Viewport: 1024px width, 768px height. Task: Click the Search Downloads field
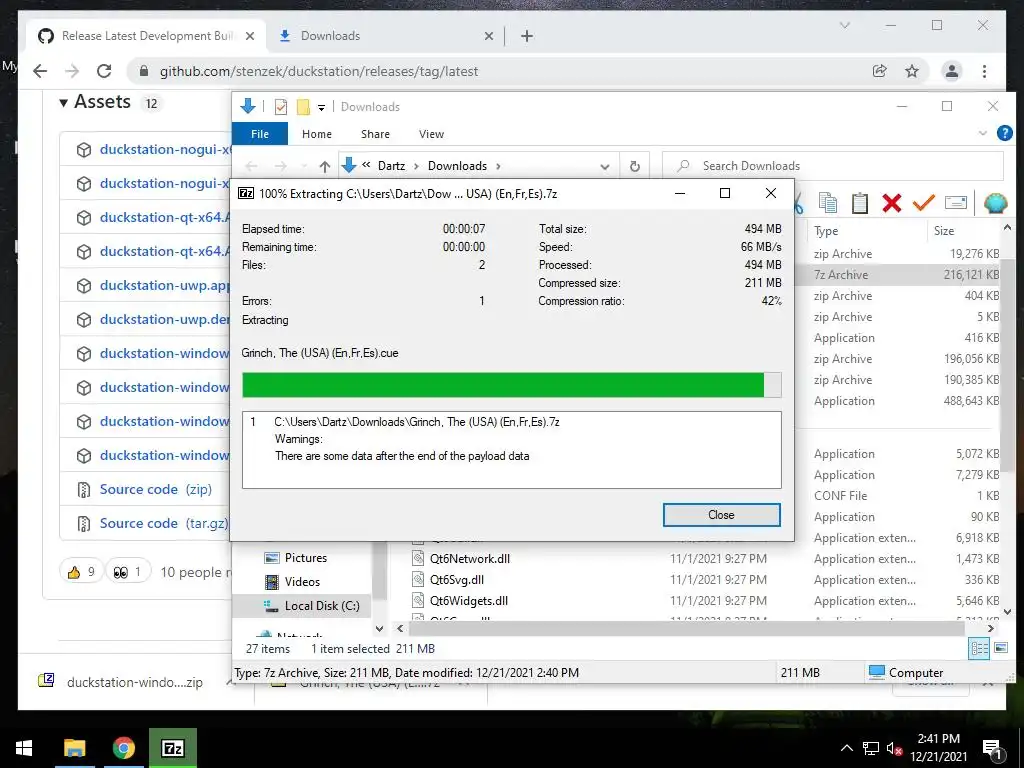833,166
